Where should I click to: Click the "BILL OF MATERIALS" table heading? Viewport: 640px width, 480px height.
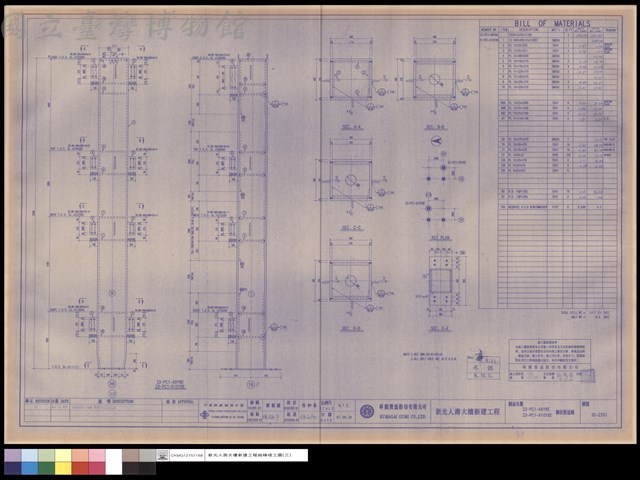[552, 24]
